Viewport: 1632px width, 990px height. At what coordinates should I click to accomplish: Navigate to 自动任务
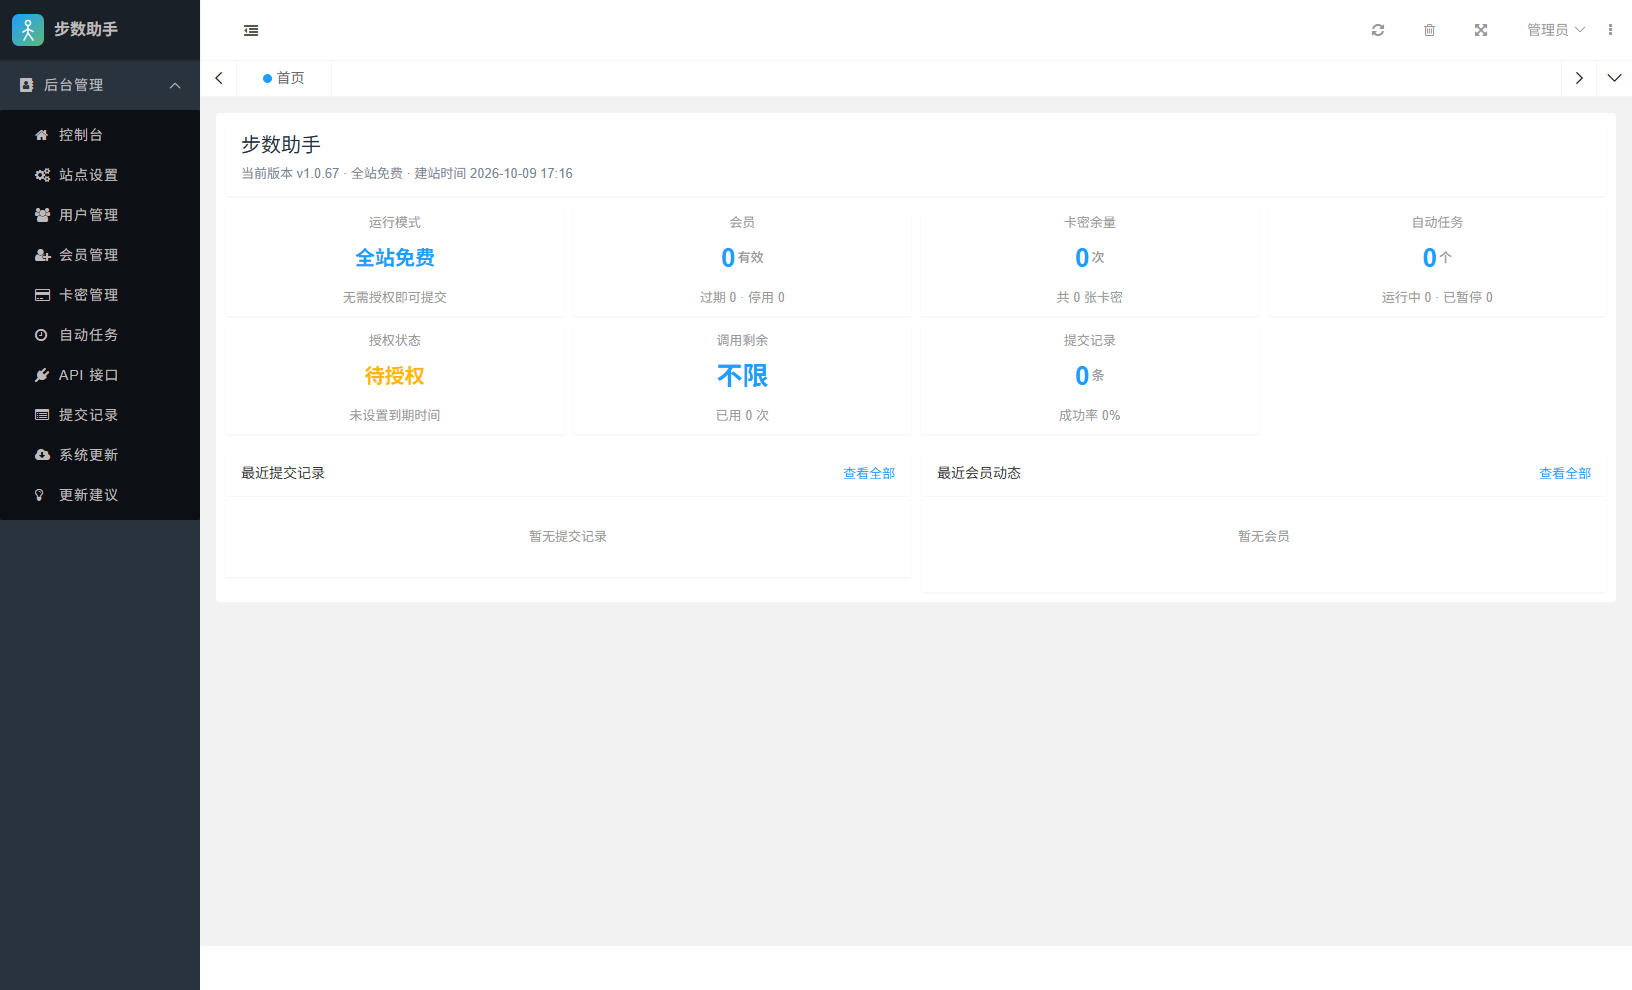point(100,335)
